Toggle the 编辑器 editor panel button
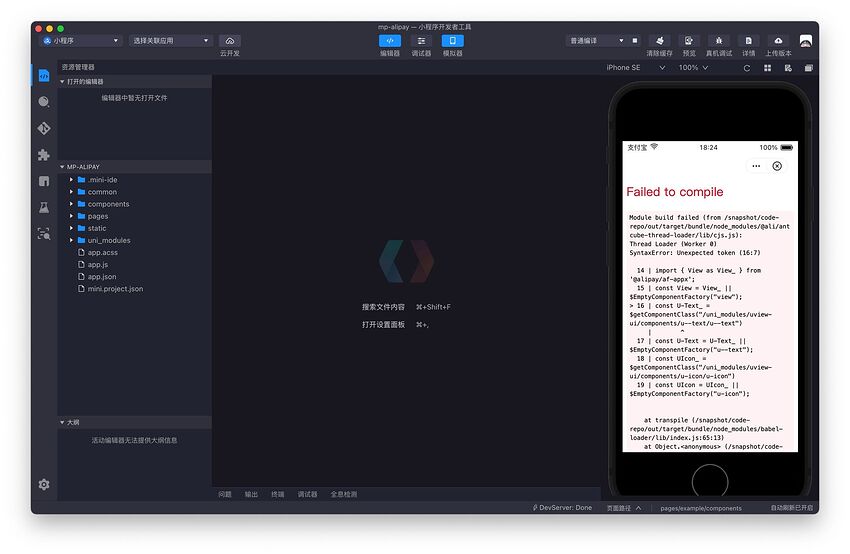The image size is (850, 554). [x=390, y=41]
